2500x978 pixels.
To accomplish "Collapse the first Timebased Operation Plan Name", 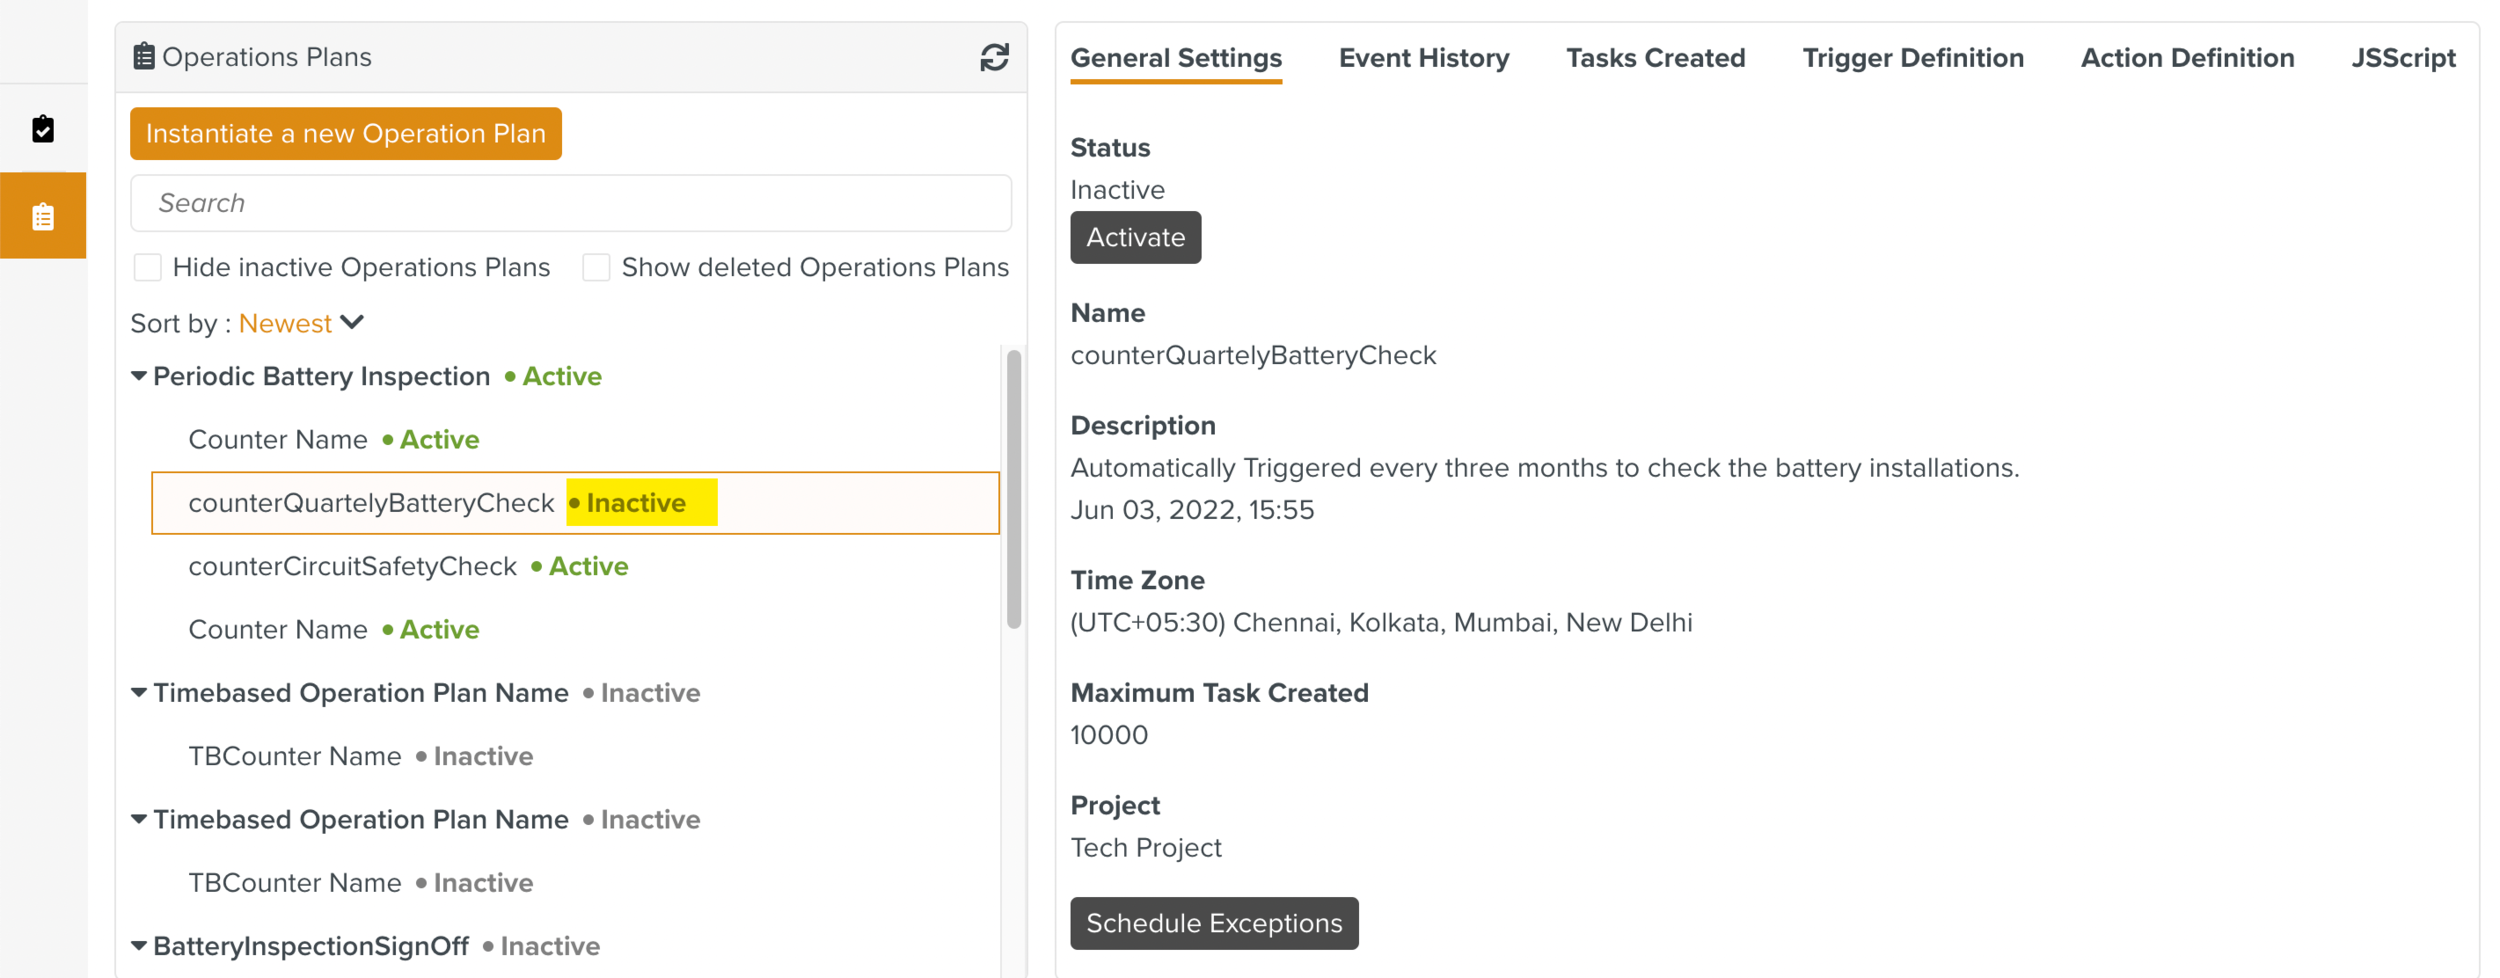I will [139, 693].
